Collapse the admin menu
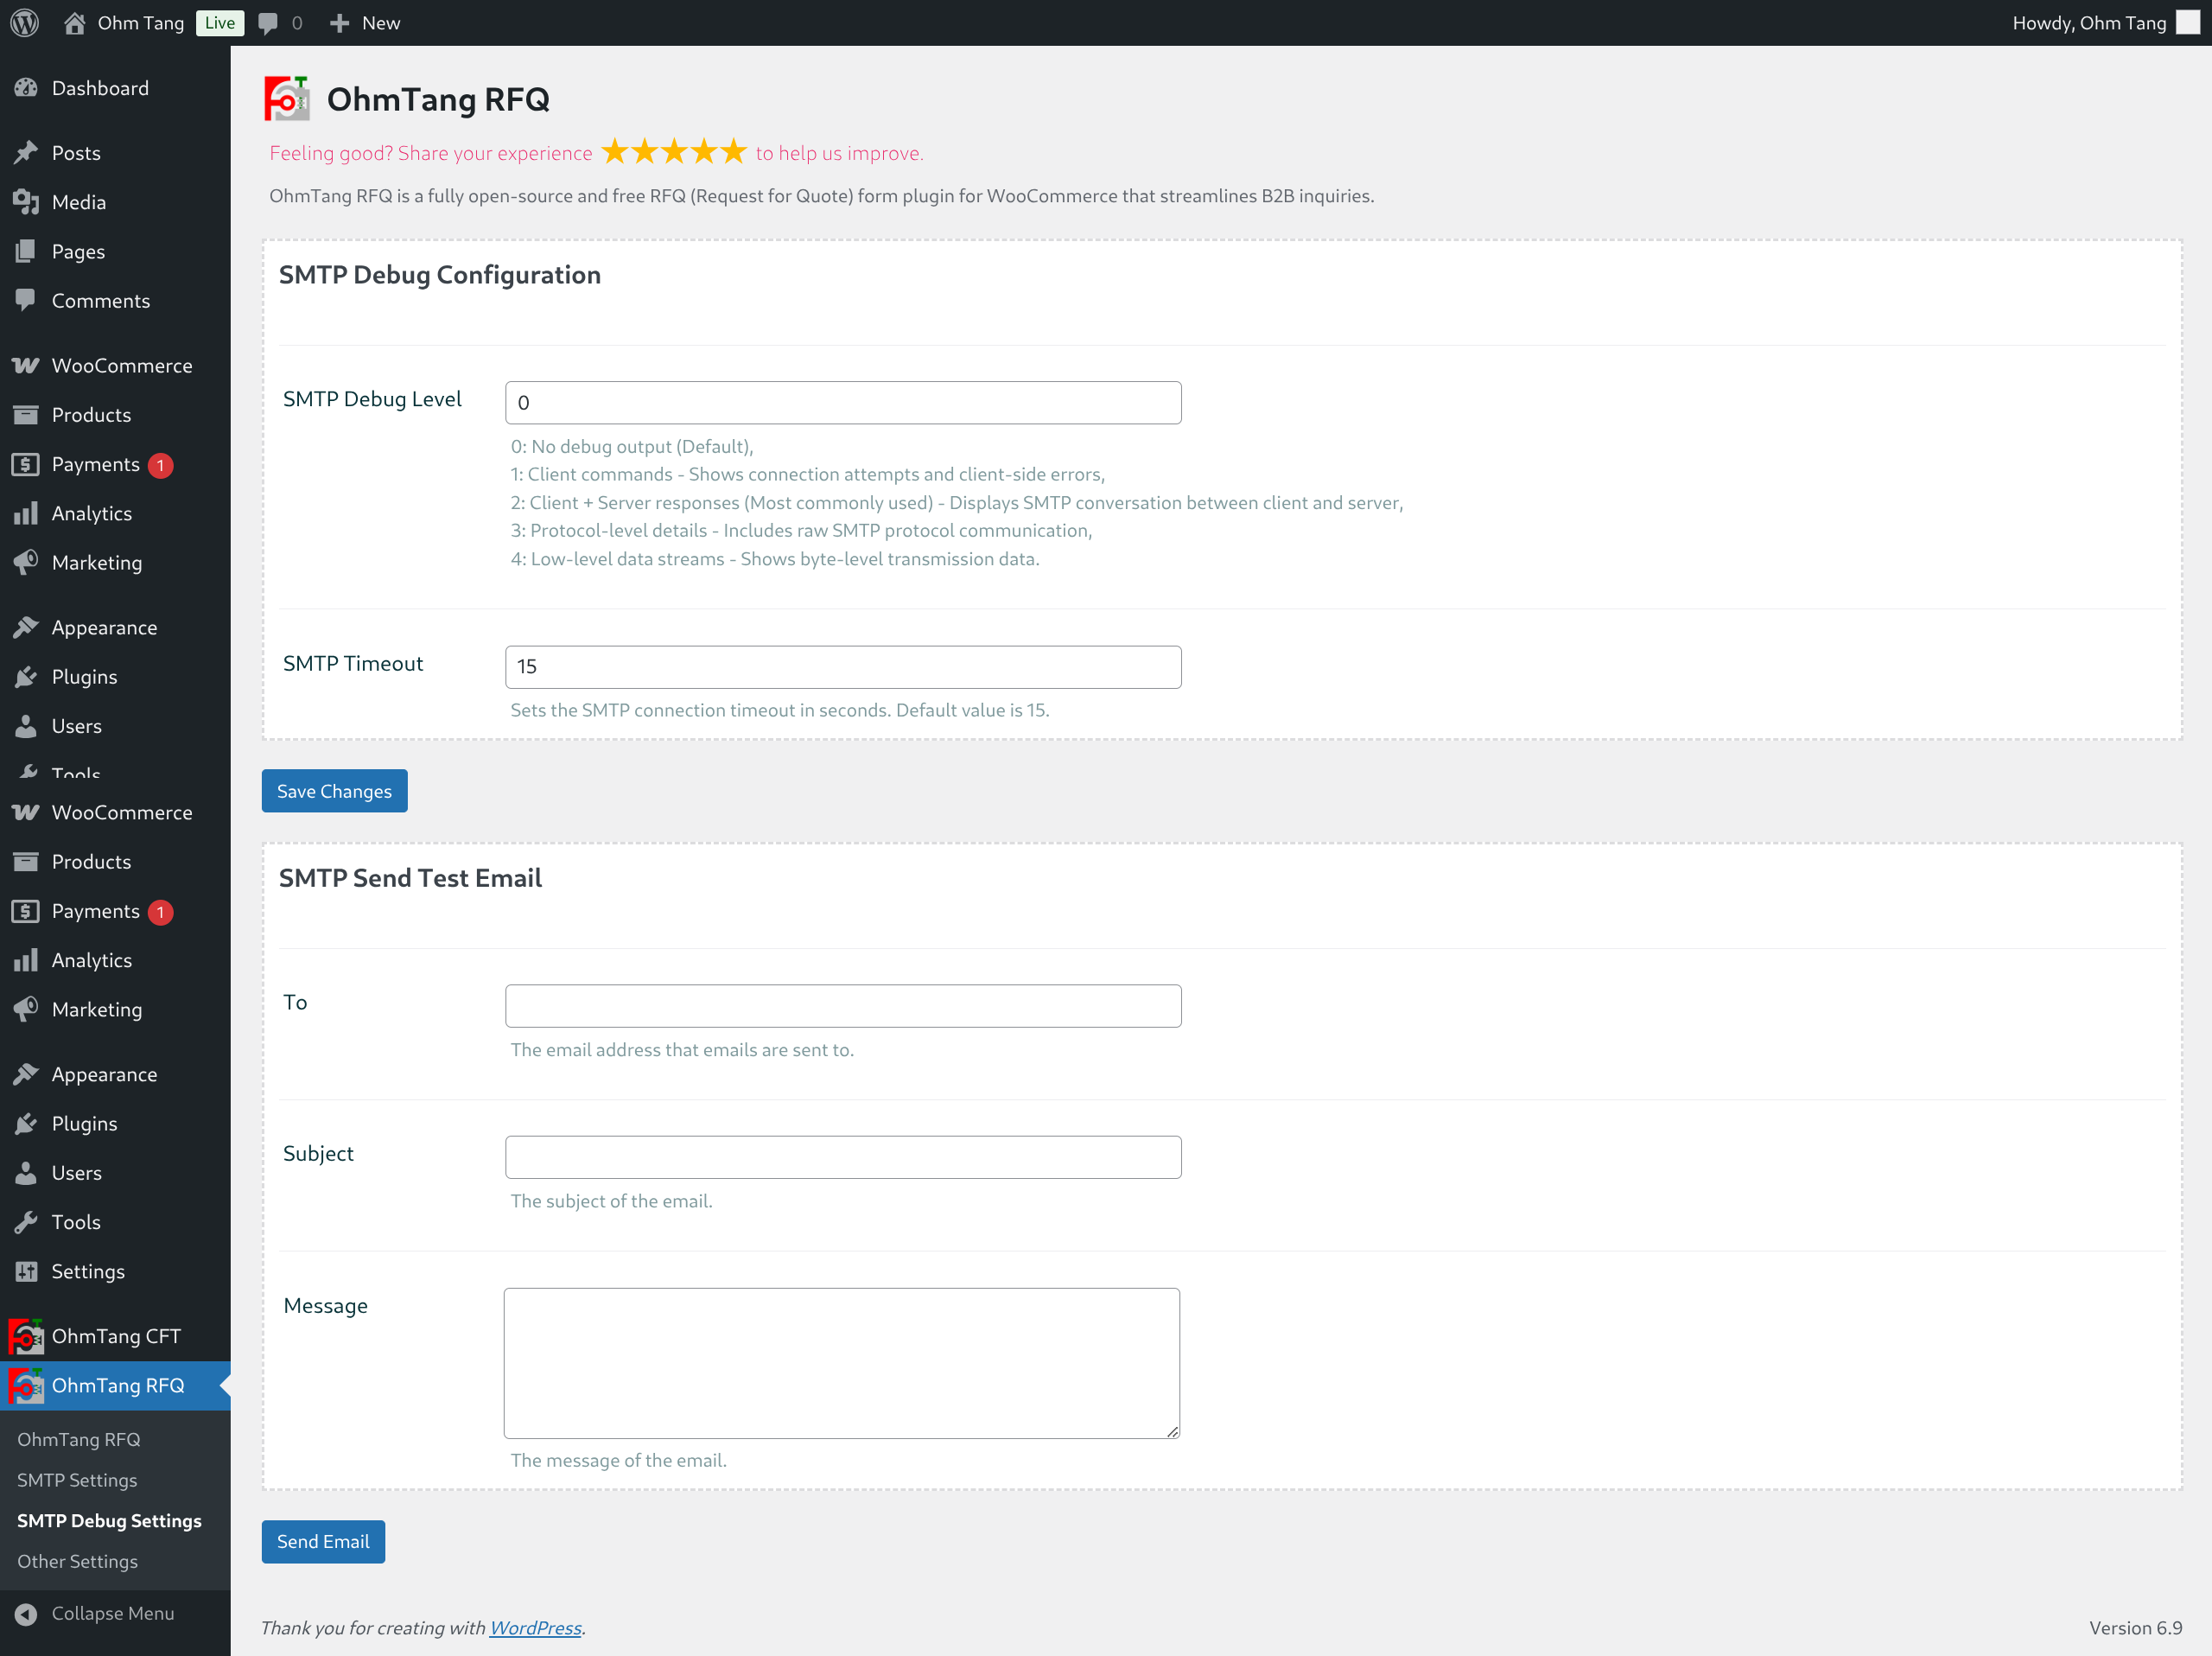 (27, 1613)
